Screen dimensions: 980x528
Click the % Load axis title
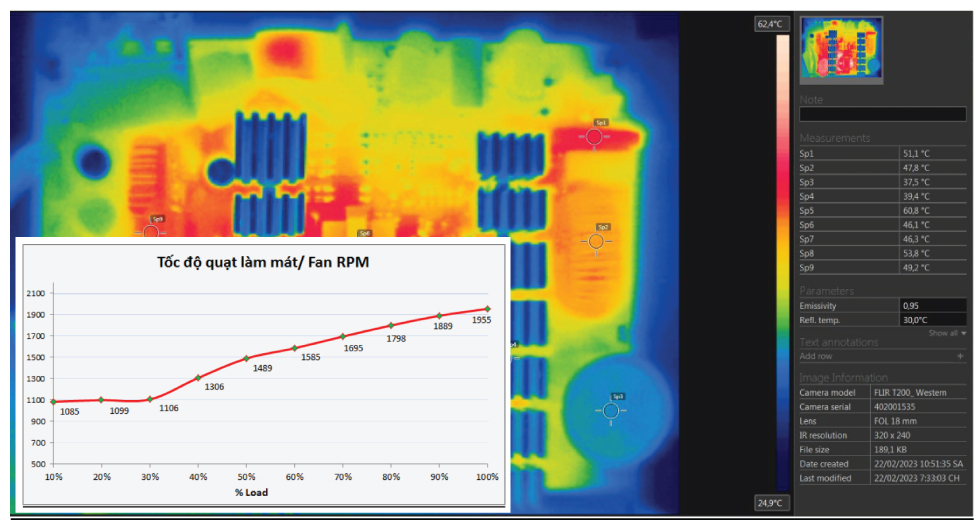251,493
